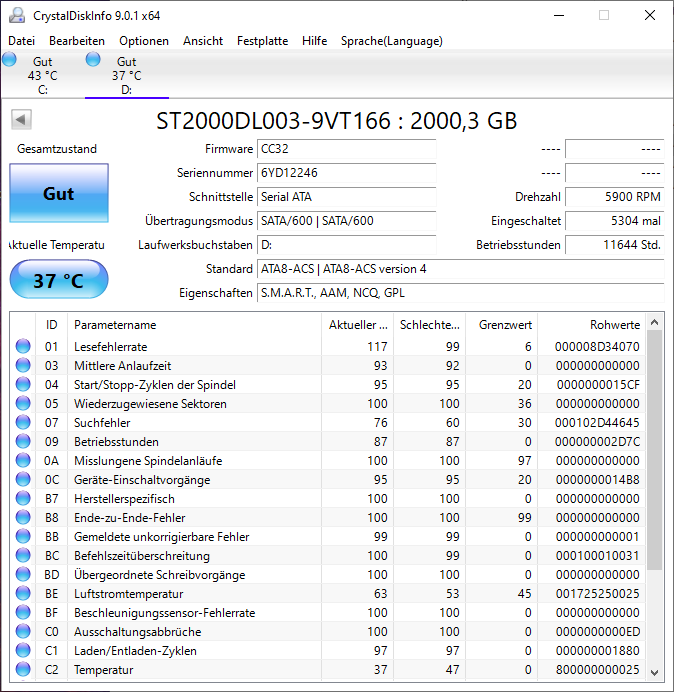
Task: Go to previous disk with left arrow
Action: (x=21, y=119)
